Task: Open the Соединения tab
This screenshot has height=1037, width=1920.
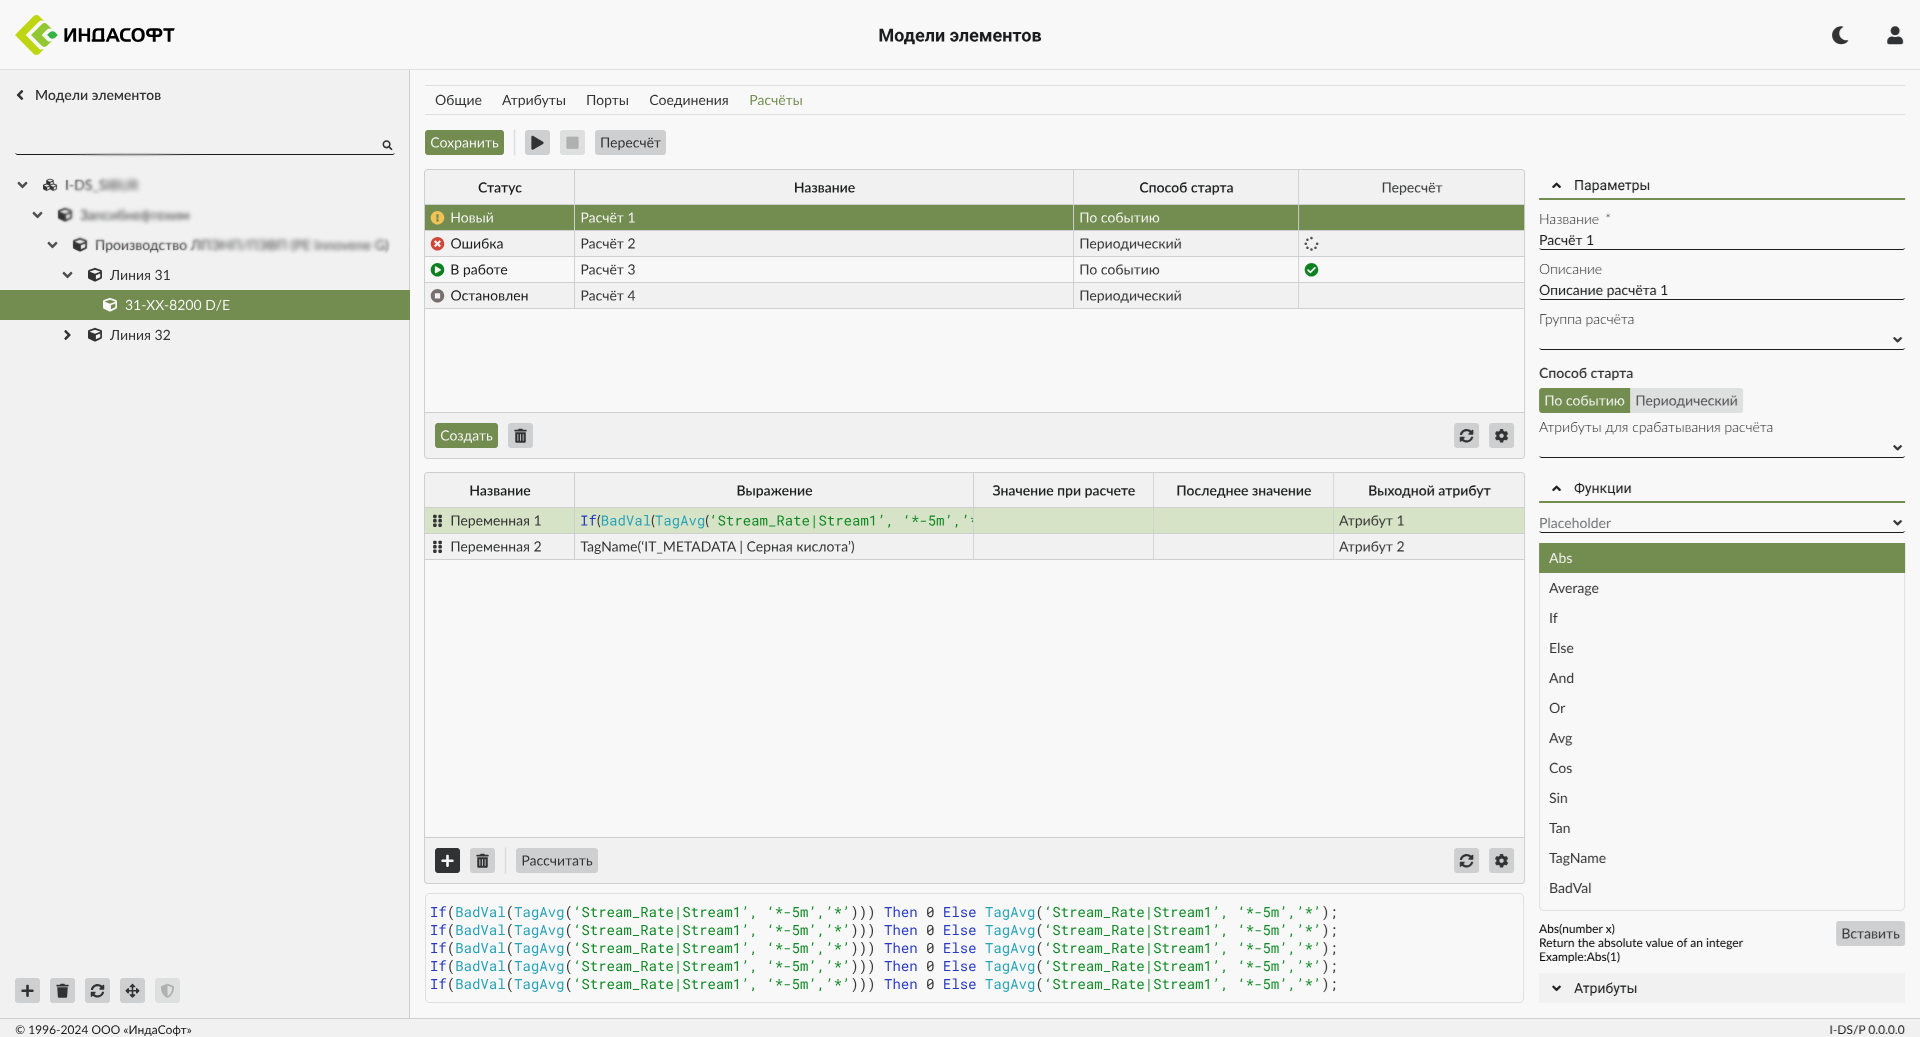Action: tap(688, 100)
